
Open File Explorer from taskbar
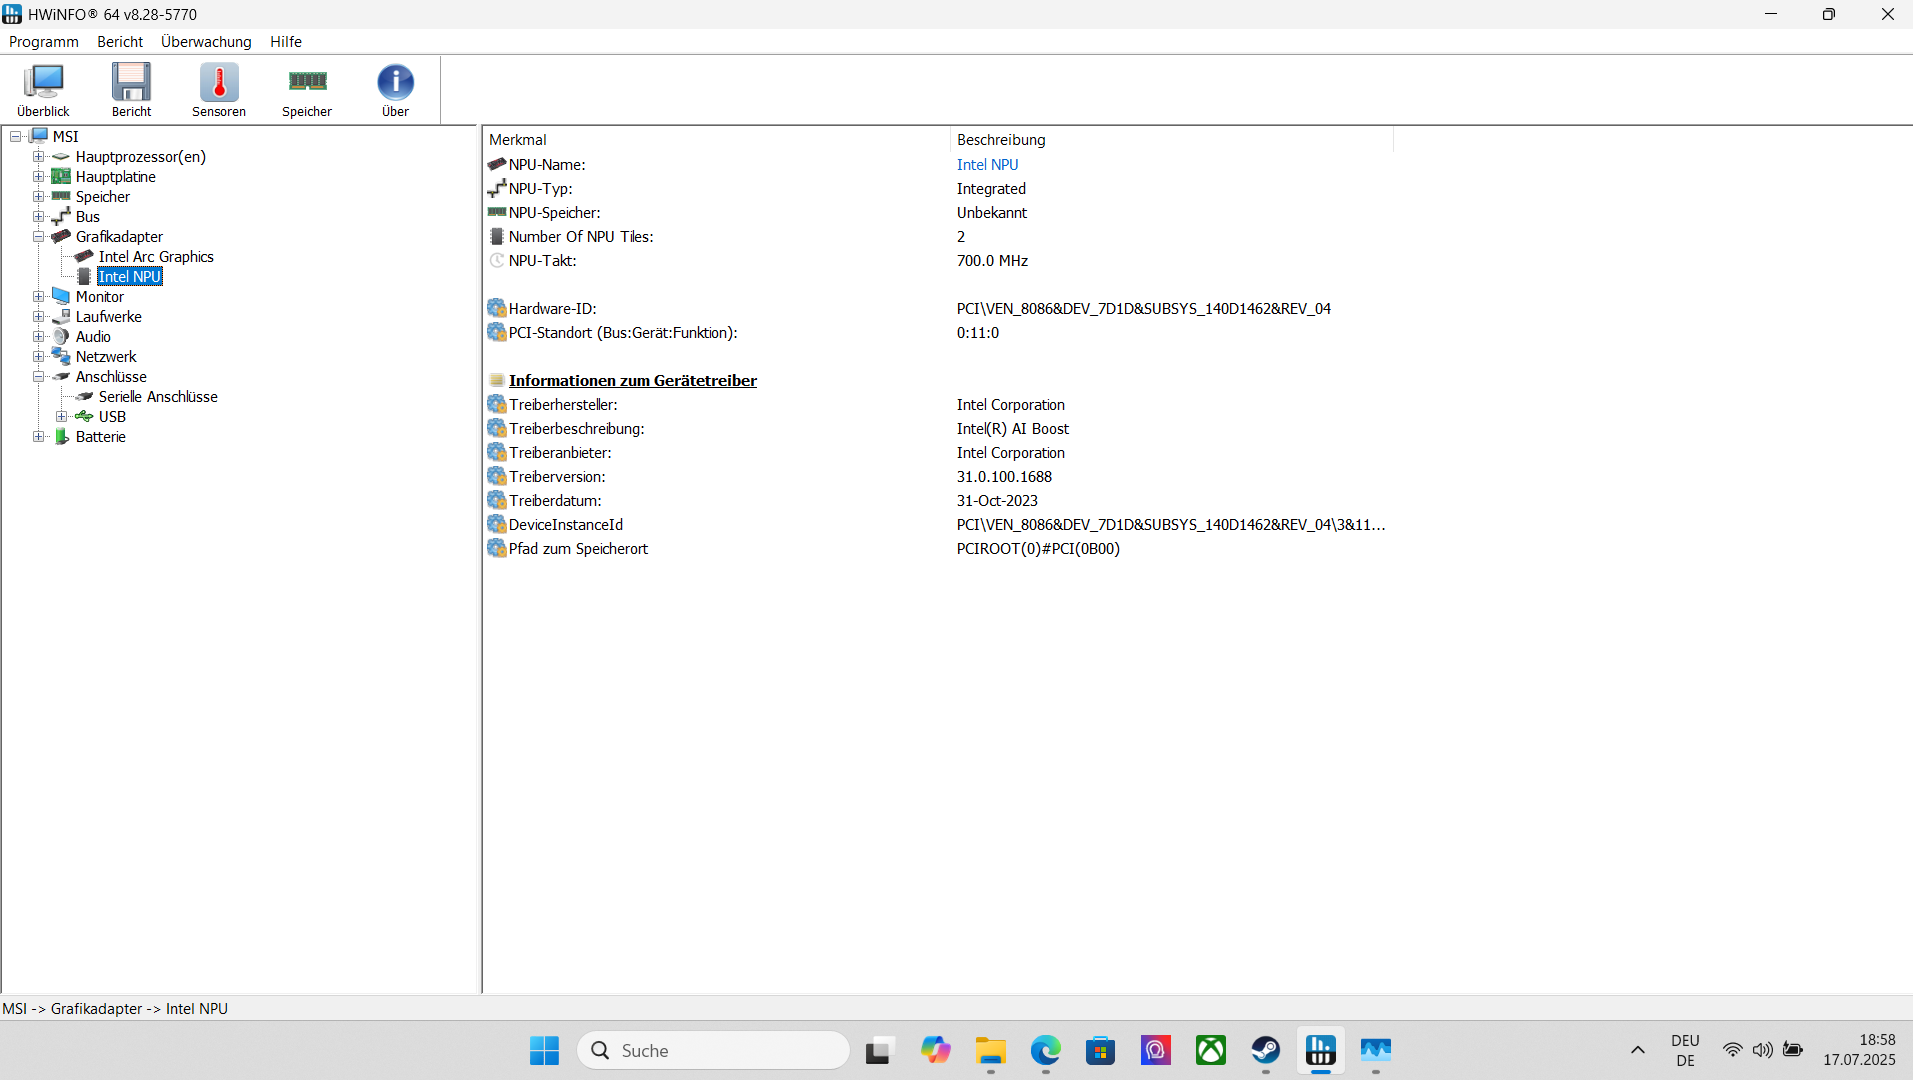pos(990,1050)
